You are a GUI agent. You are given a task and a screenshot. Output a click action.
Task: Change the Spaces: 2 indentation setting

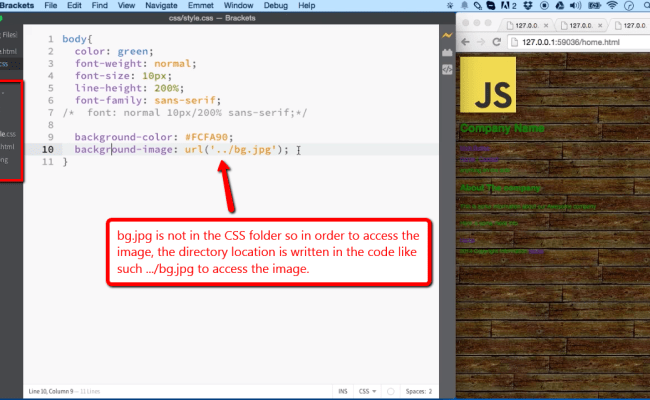click(419, 391)
